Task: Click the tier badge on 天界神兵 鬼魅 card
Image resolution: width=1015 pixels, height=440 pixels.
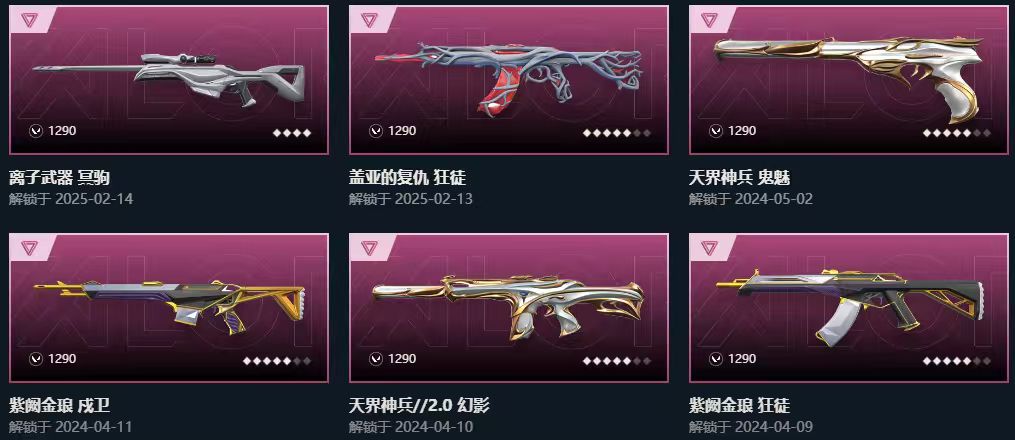Action: 709,19
